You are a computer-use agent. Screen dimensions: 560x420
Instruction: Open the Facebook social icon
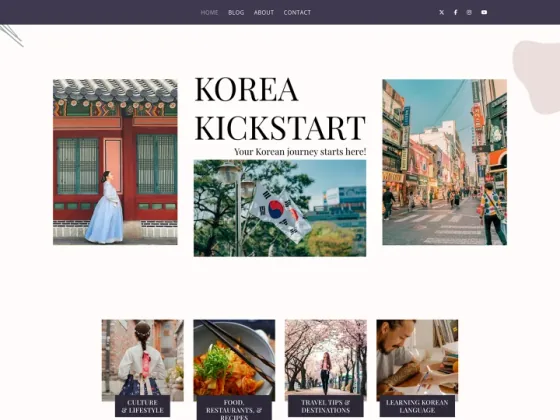tap(455, 12)
